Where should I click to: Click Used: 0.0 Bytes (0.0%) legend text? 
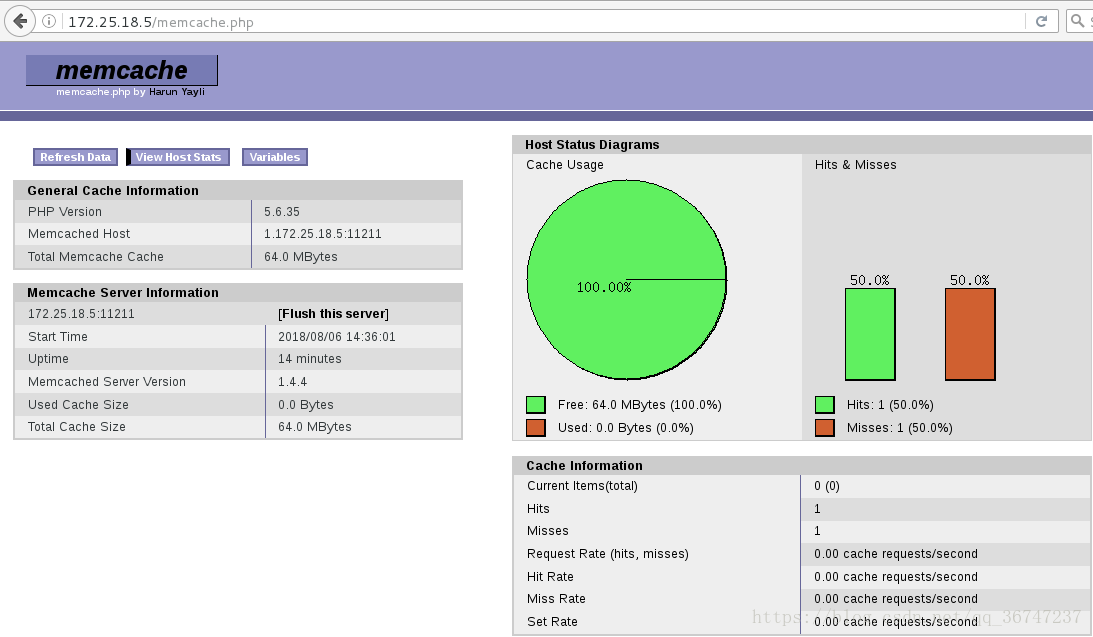(x=625, y=428)
